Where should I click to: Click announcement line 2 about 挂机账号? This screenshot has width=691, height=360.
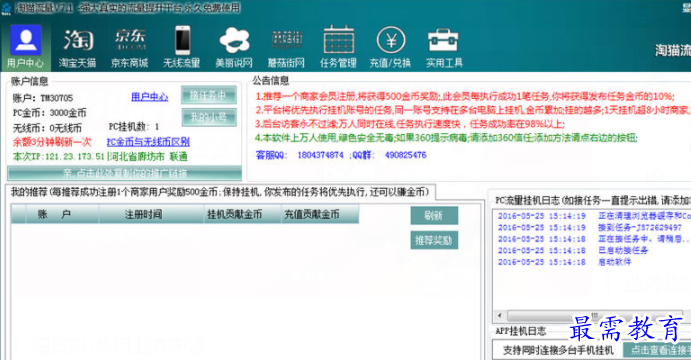[473, 110]
